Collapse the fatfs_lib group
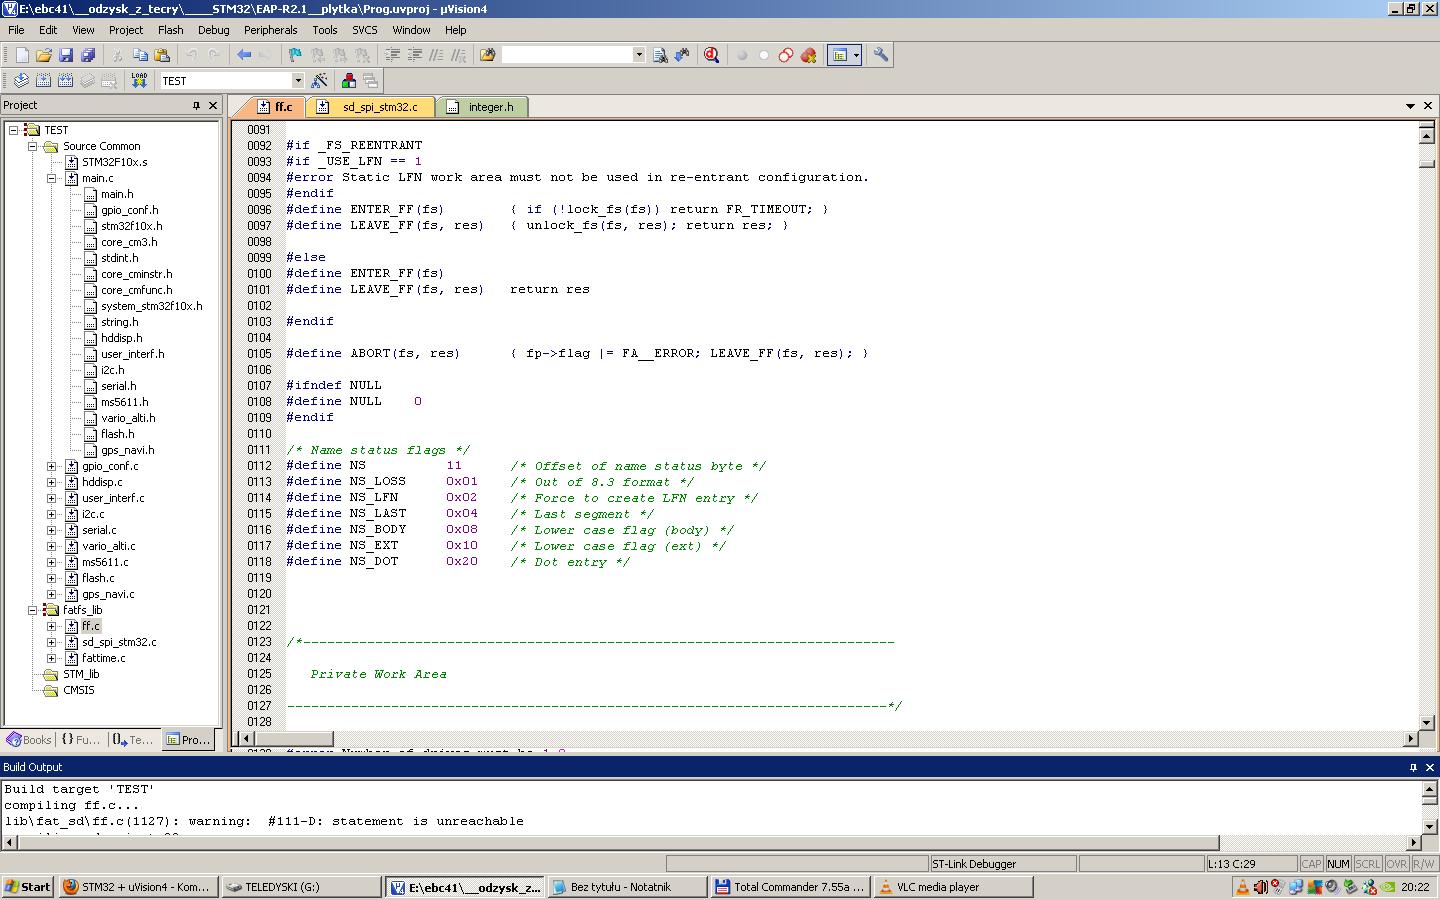Viewport: 1440px width, 900px height. click(x=32, y=610)
